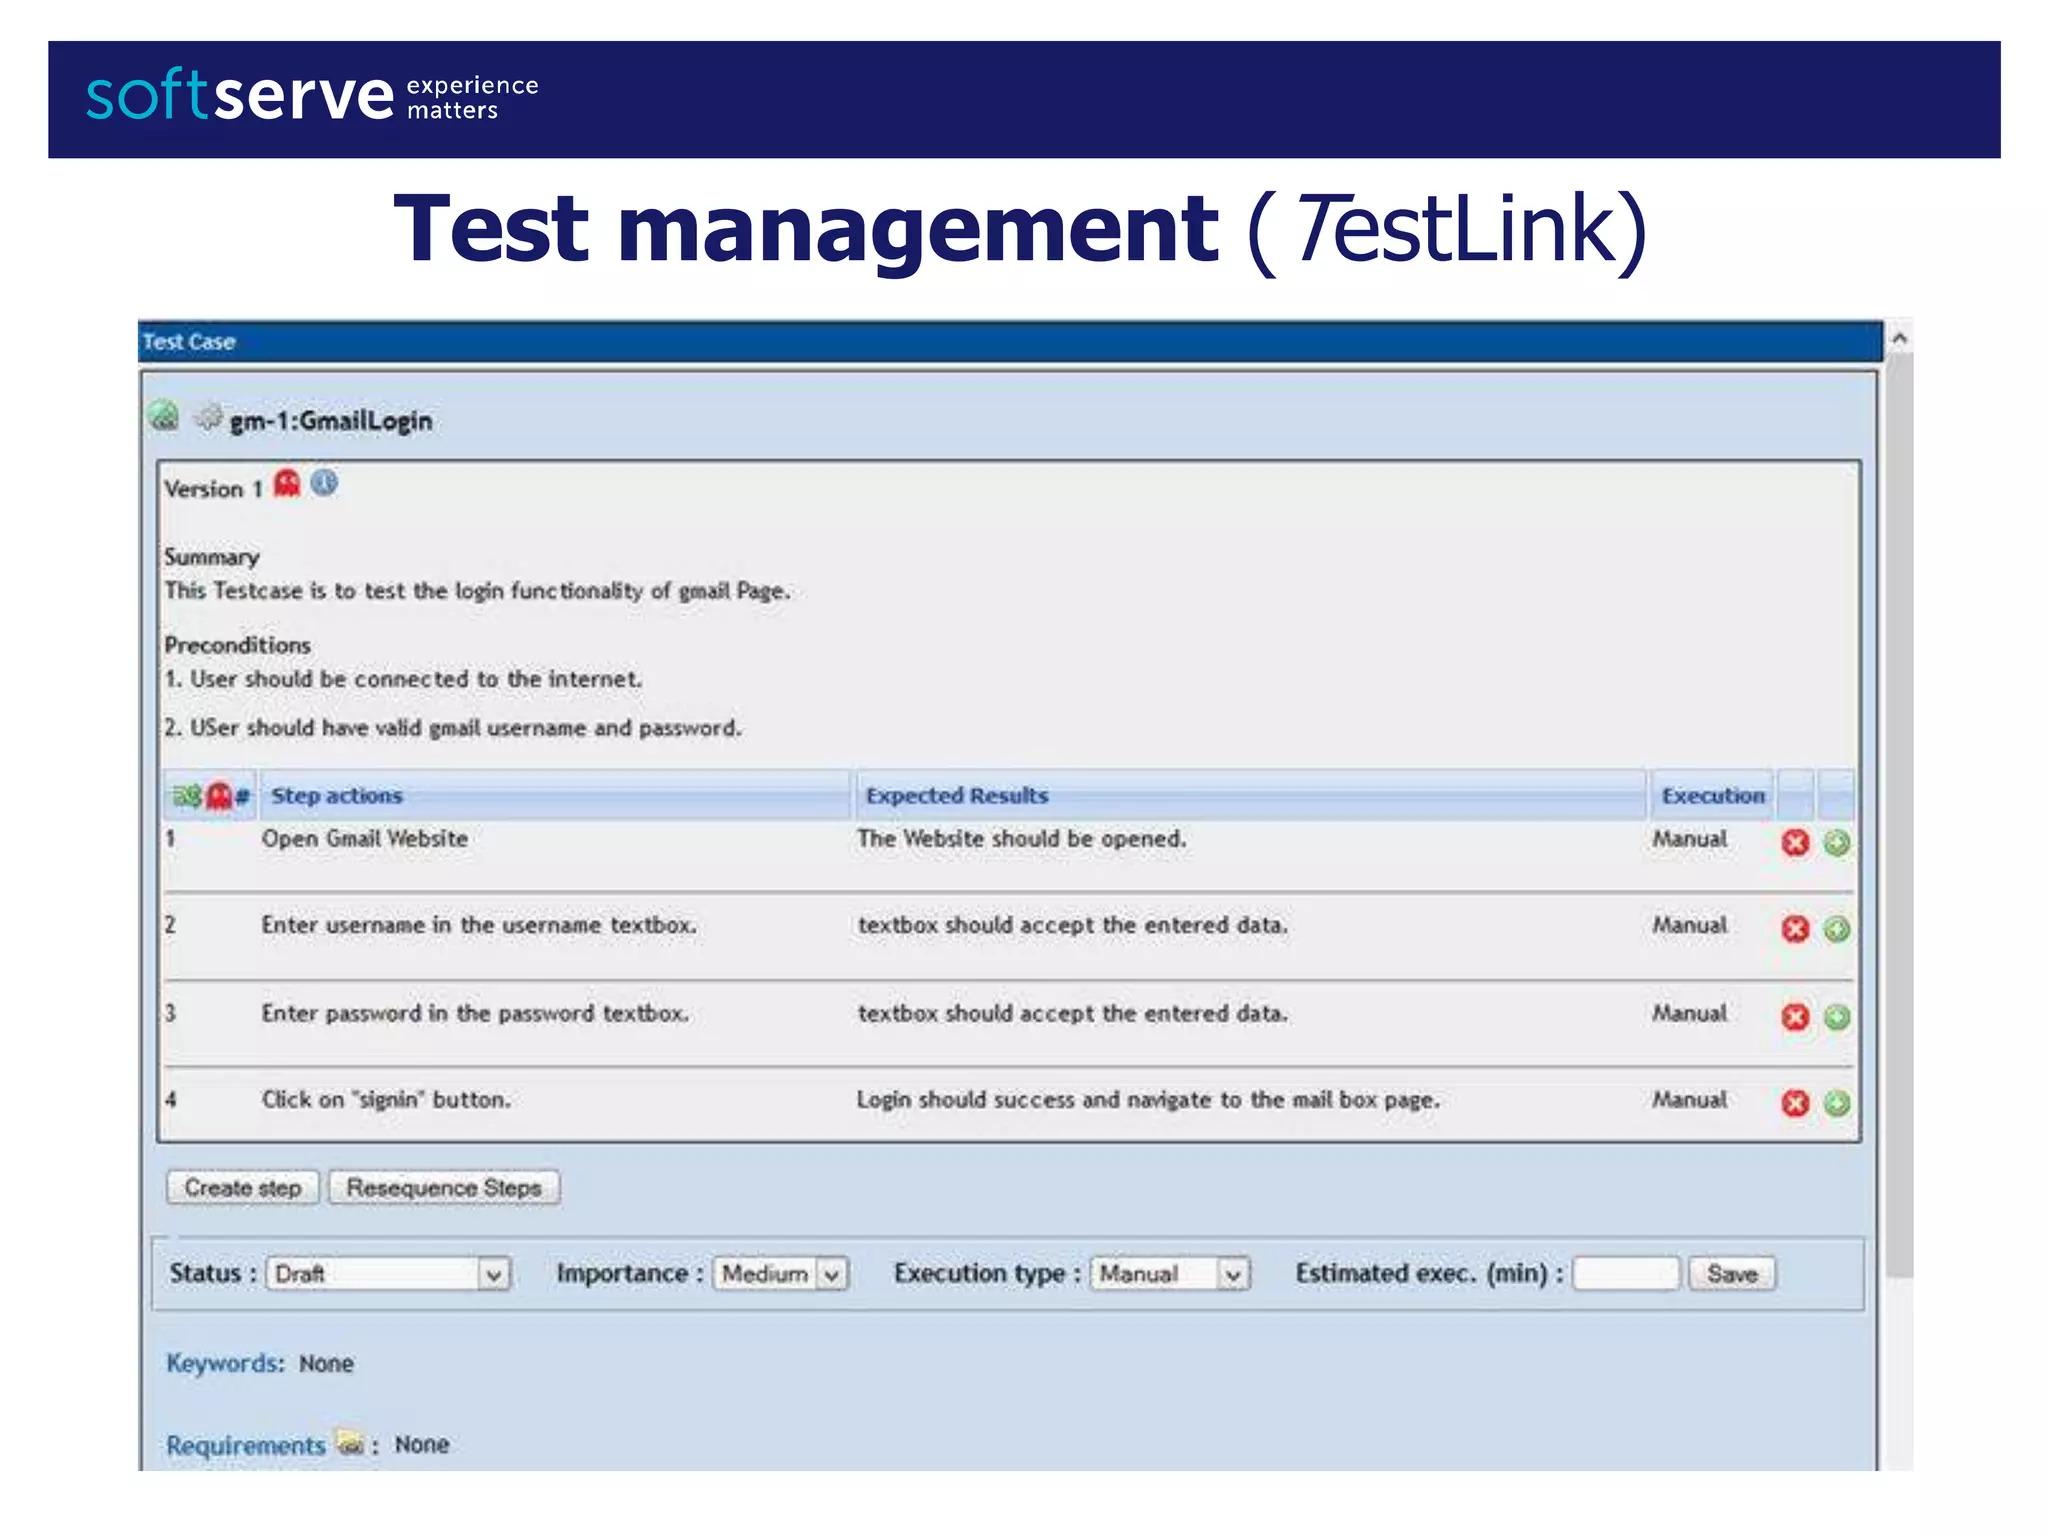The image size is (2048, 1536).
Task: Click 'Login should success and navigate' expected result
Action: pos(1148,1100)
